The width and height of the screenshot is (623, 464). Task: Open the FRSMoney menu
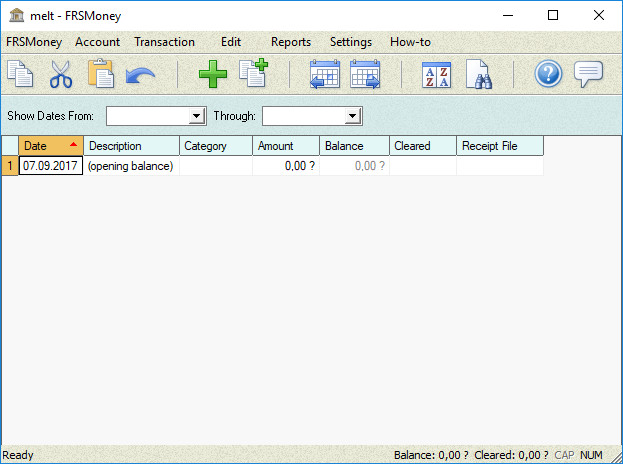(34, 42)
